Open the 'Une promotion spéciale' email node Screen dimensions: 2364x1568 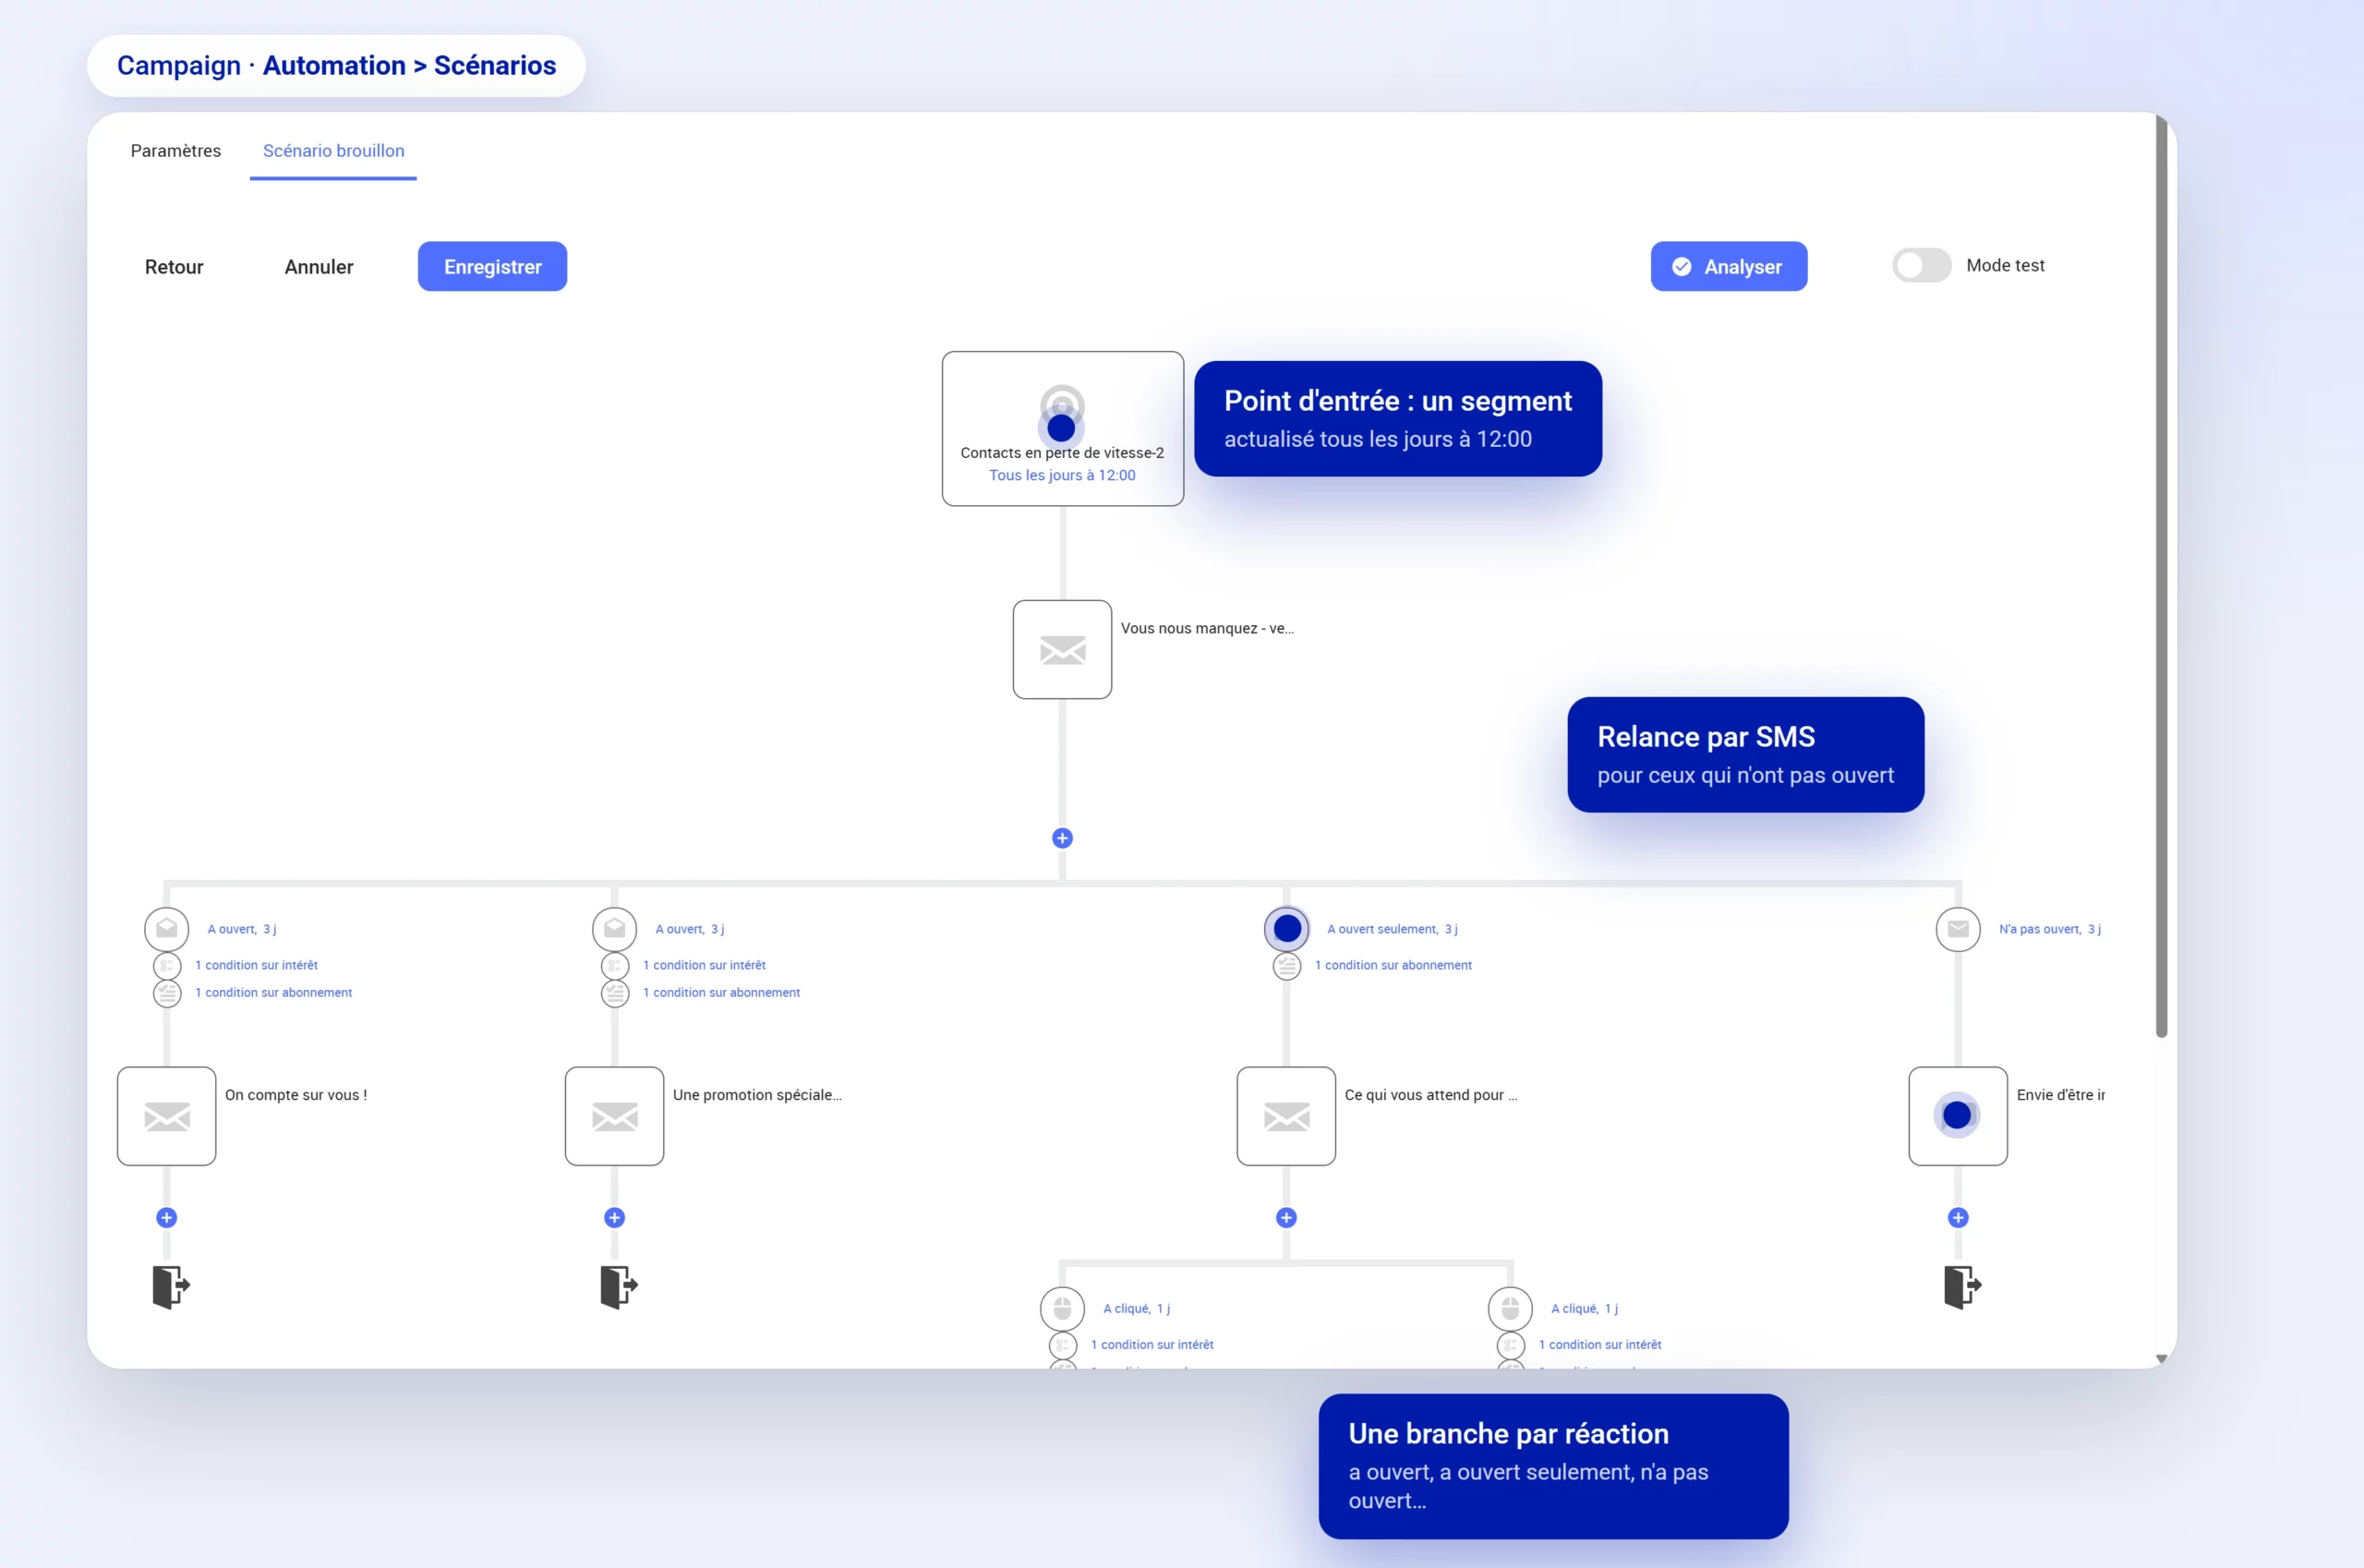coord(614,1116)
